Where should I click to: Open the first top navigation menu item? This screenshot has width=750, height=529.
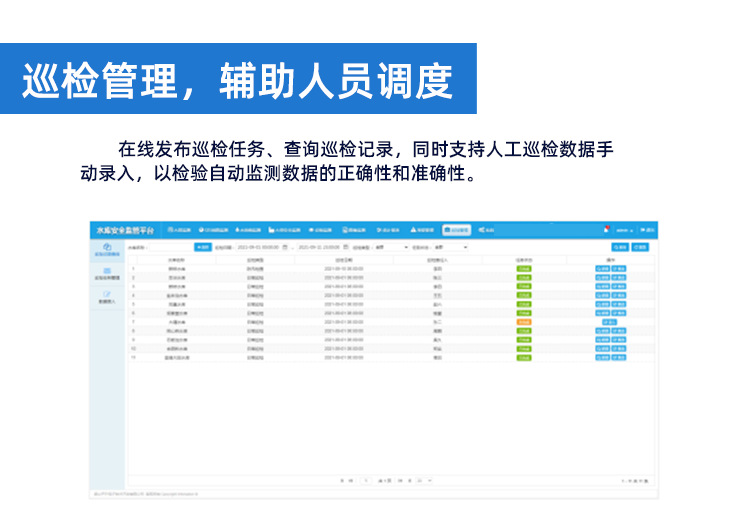pyautogui.click(x=179, y=230)
